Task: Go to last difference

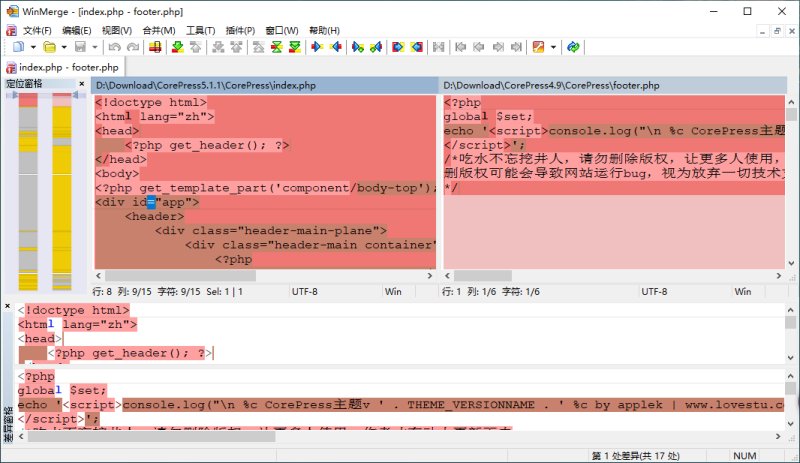Action: click(295, 47)
